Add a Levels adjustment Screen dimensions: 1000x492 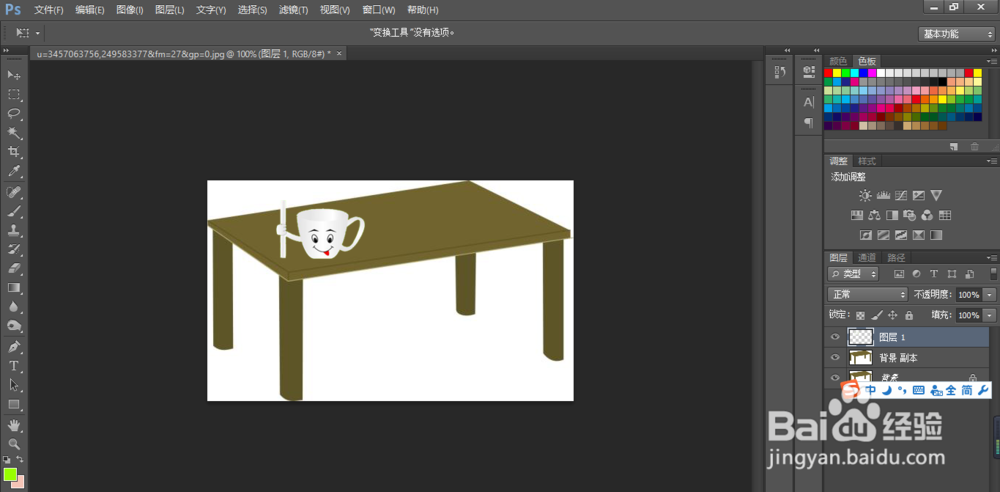[883, 195]
